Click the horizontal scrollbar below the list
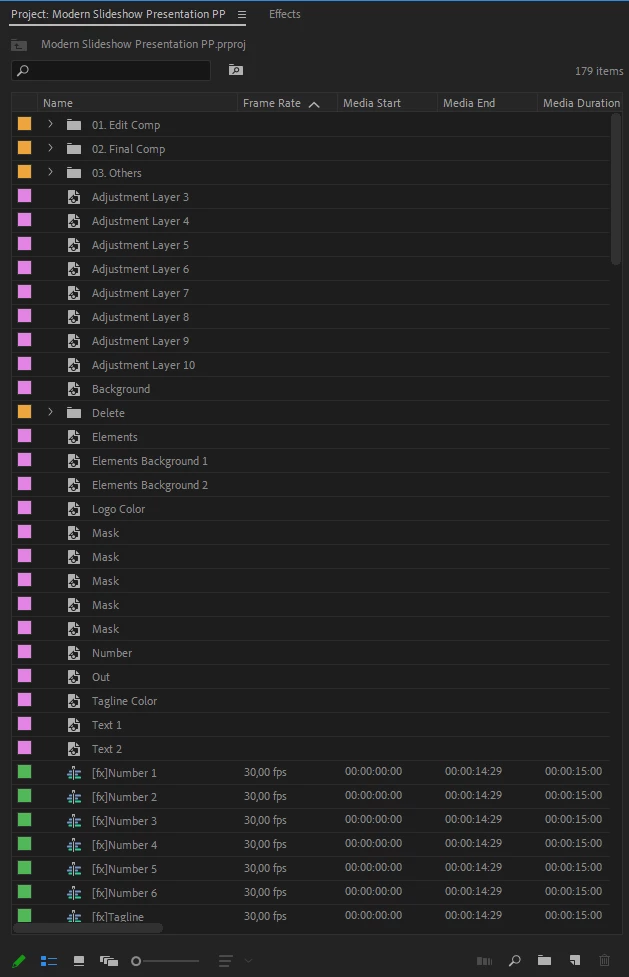 click(88, 928)
